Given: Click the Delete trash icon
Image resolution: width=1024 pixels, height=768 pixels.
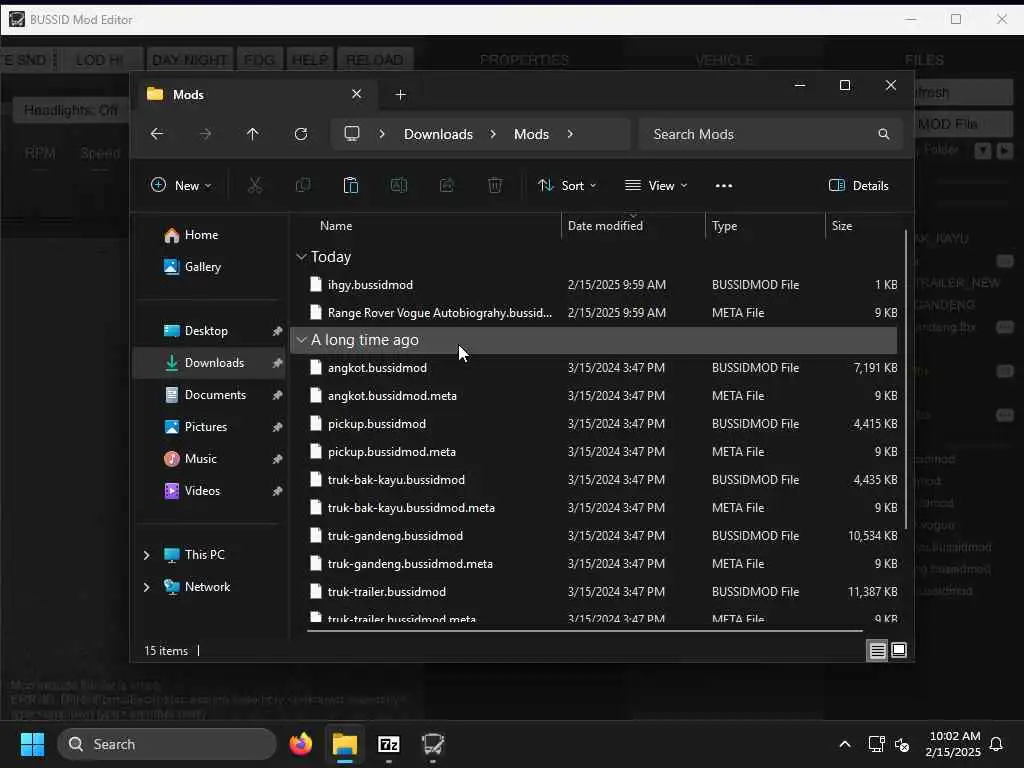Looking at the screenshot, I should (495, 185).
